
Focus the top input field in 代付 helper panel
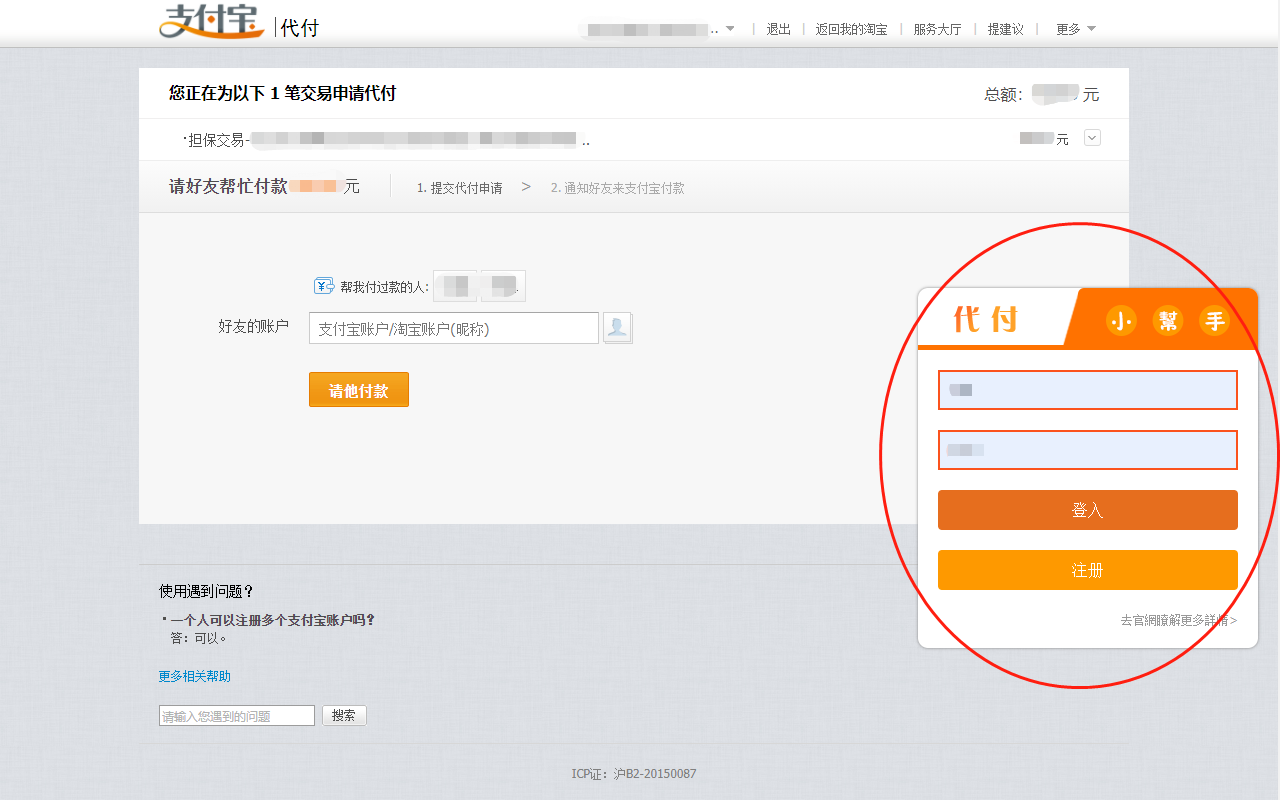click(1088, 390)
